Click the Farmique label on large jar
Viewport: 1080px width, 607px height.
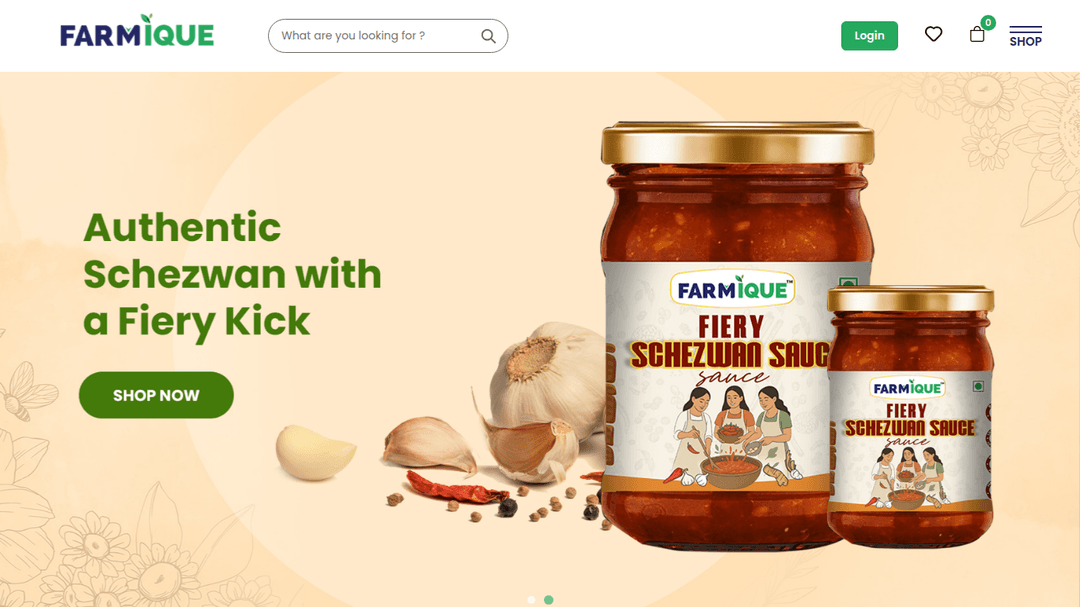tap(732, 290)
